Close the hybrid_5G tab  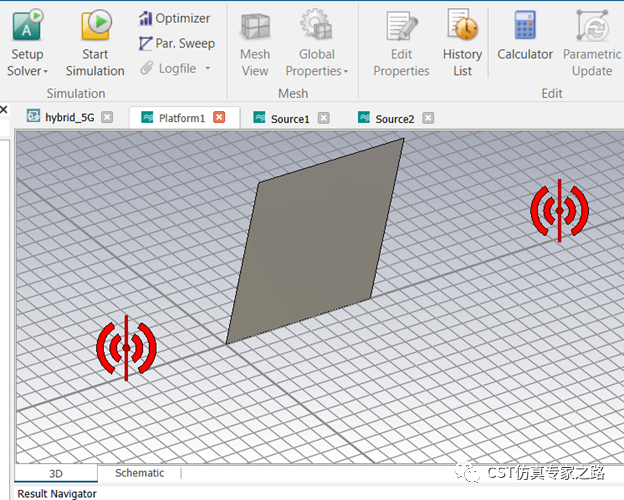click(x=107, y=117)
